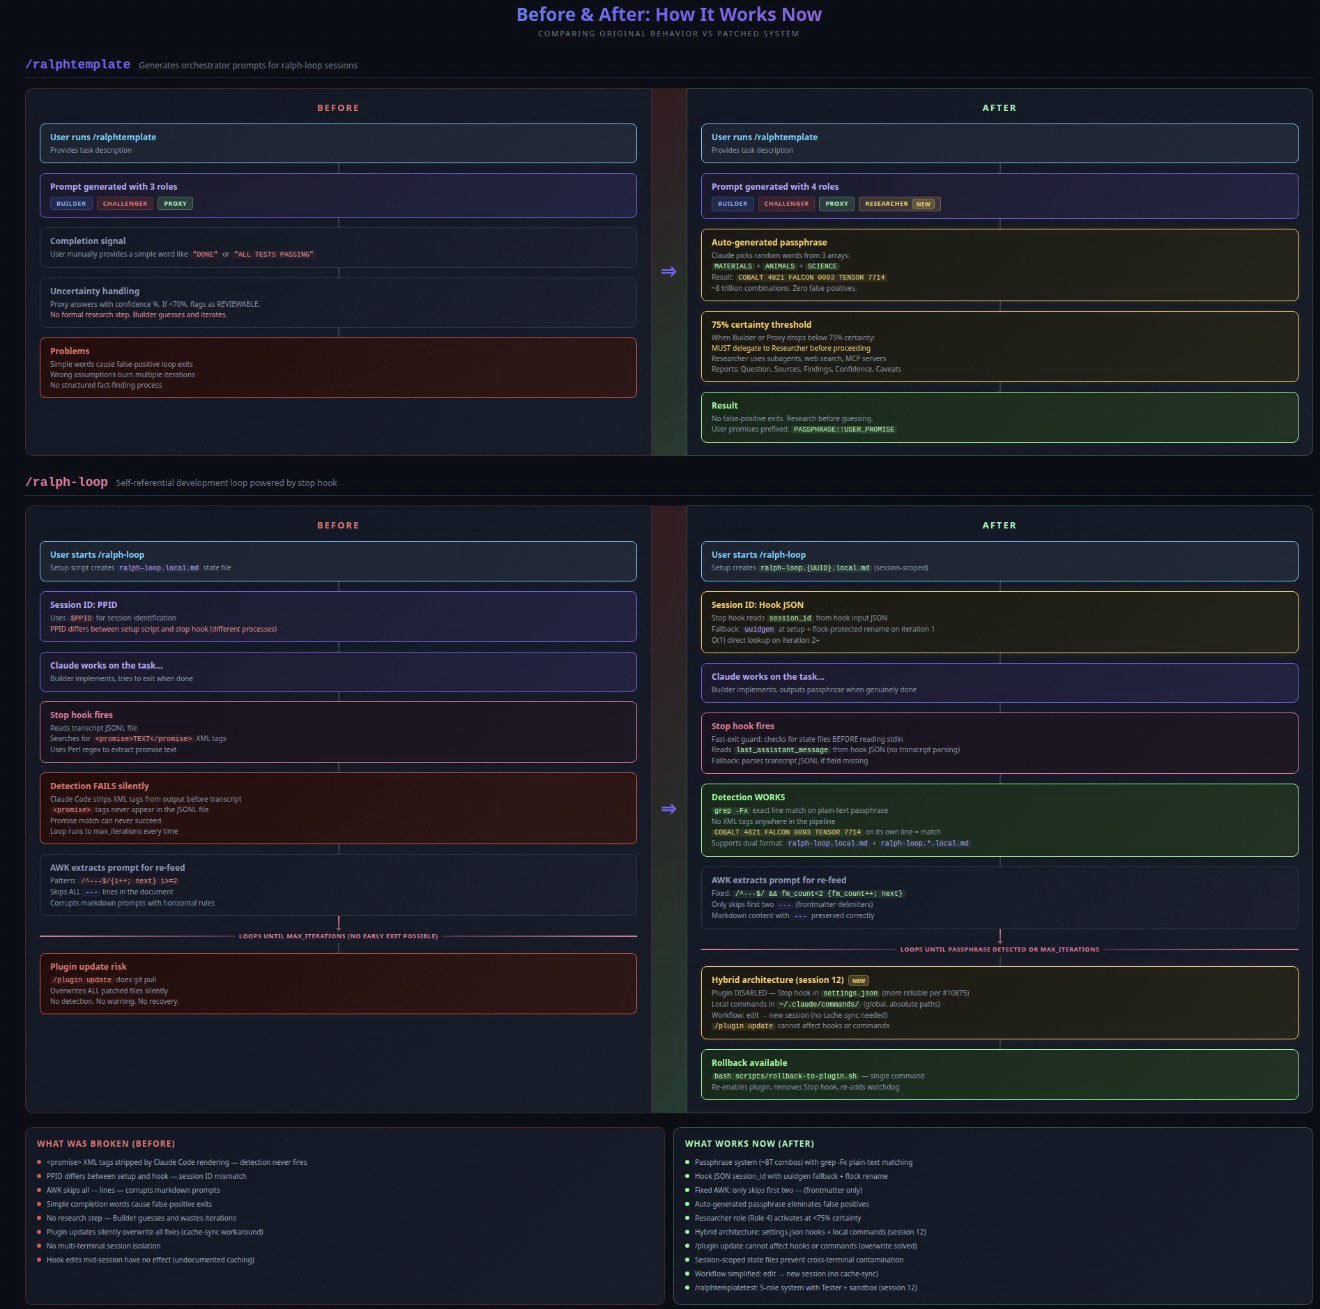
Task: Click the RESEARCHER role badge
Action: point(886,204)
